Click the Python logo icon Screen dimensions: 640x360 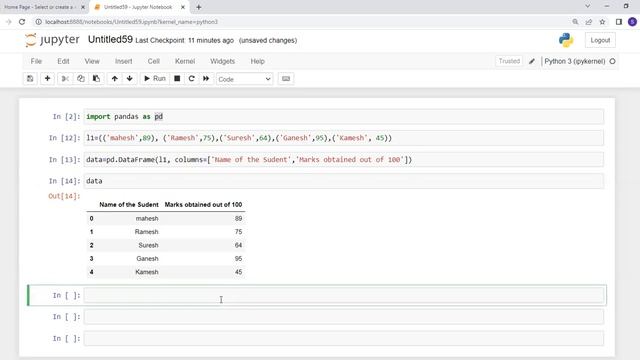[566, 40]
